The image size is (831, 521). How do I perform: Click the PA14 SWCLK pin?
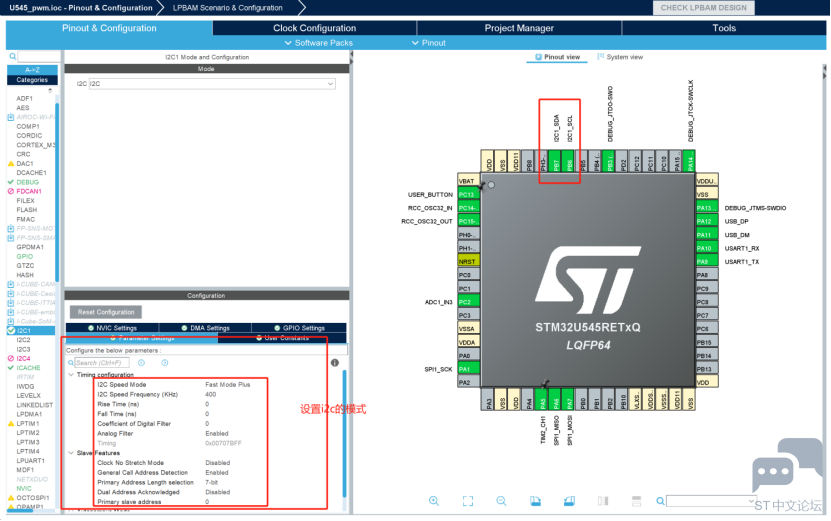click(x=689, y=161)
